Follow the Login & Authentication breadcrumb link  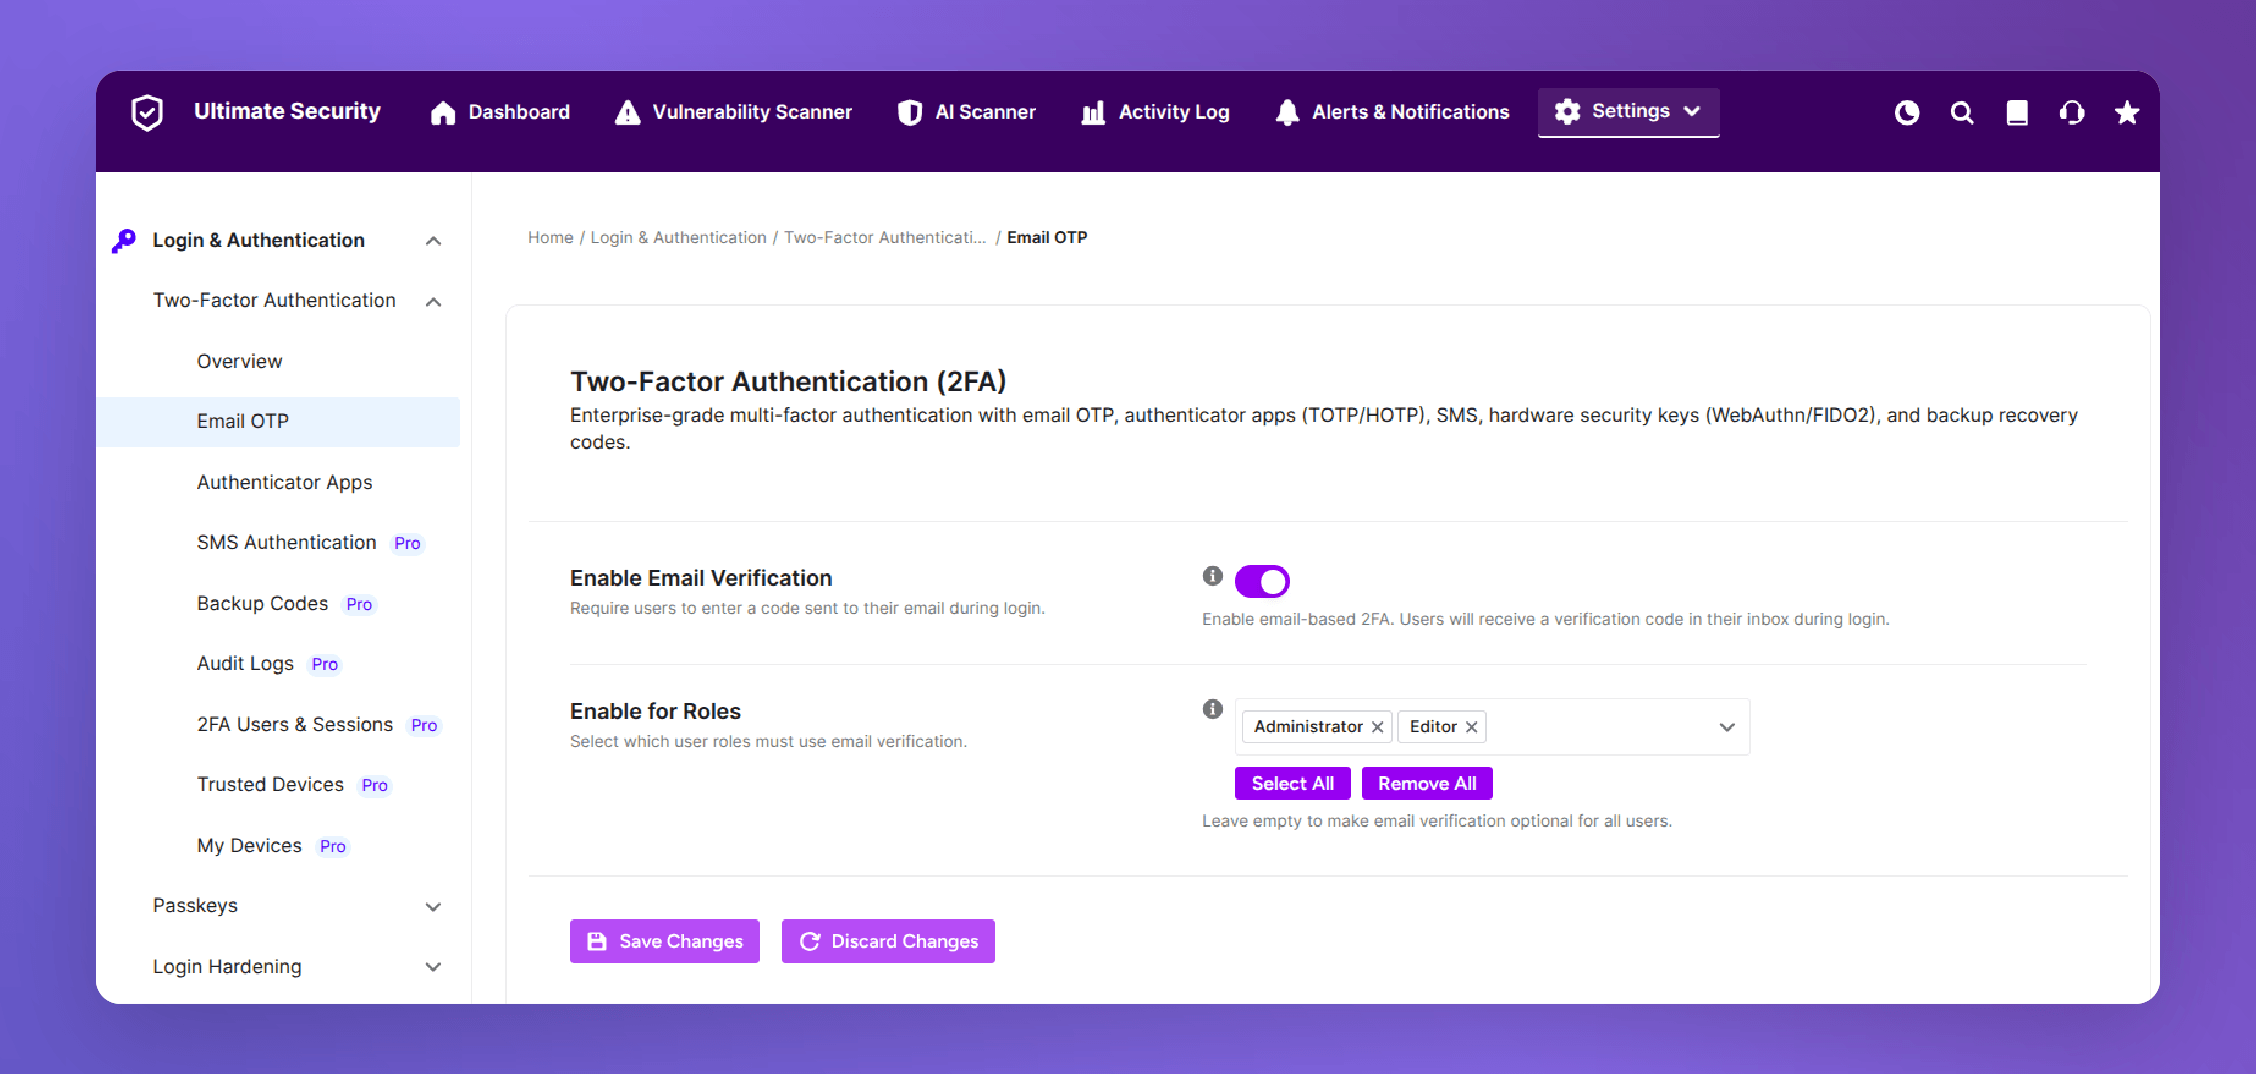[x=678, y=237]
